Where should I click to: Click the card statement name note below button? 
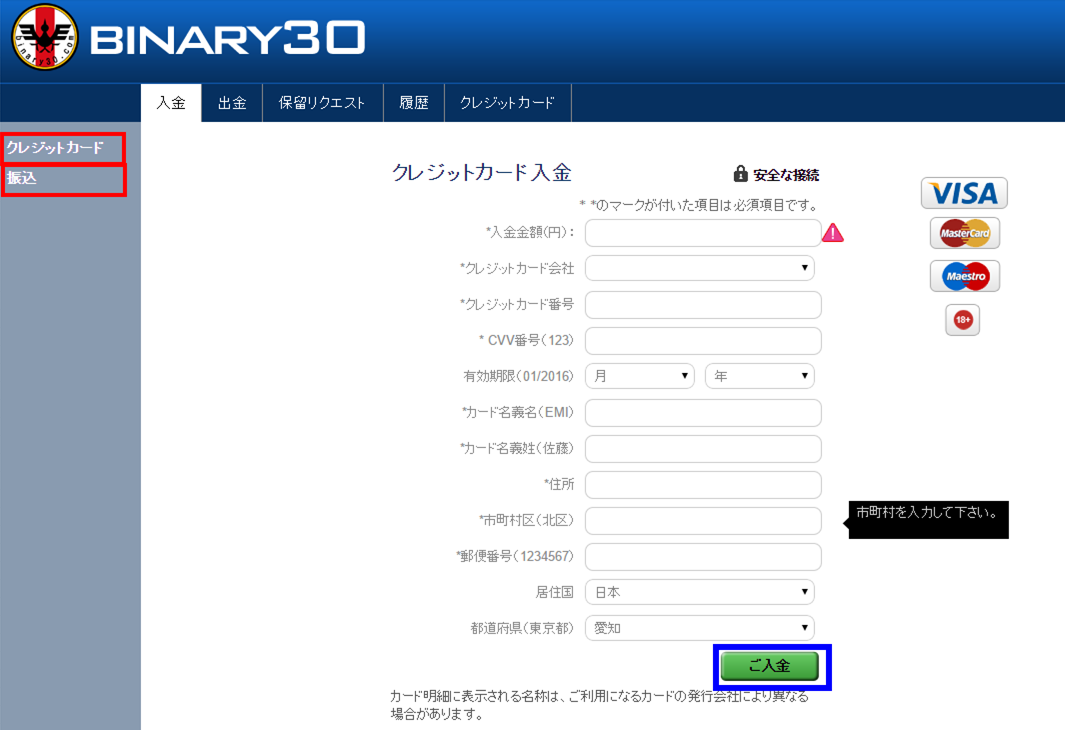pyautogui.click(x=599, y=705)
